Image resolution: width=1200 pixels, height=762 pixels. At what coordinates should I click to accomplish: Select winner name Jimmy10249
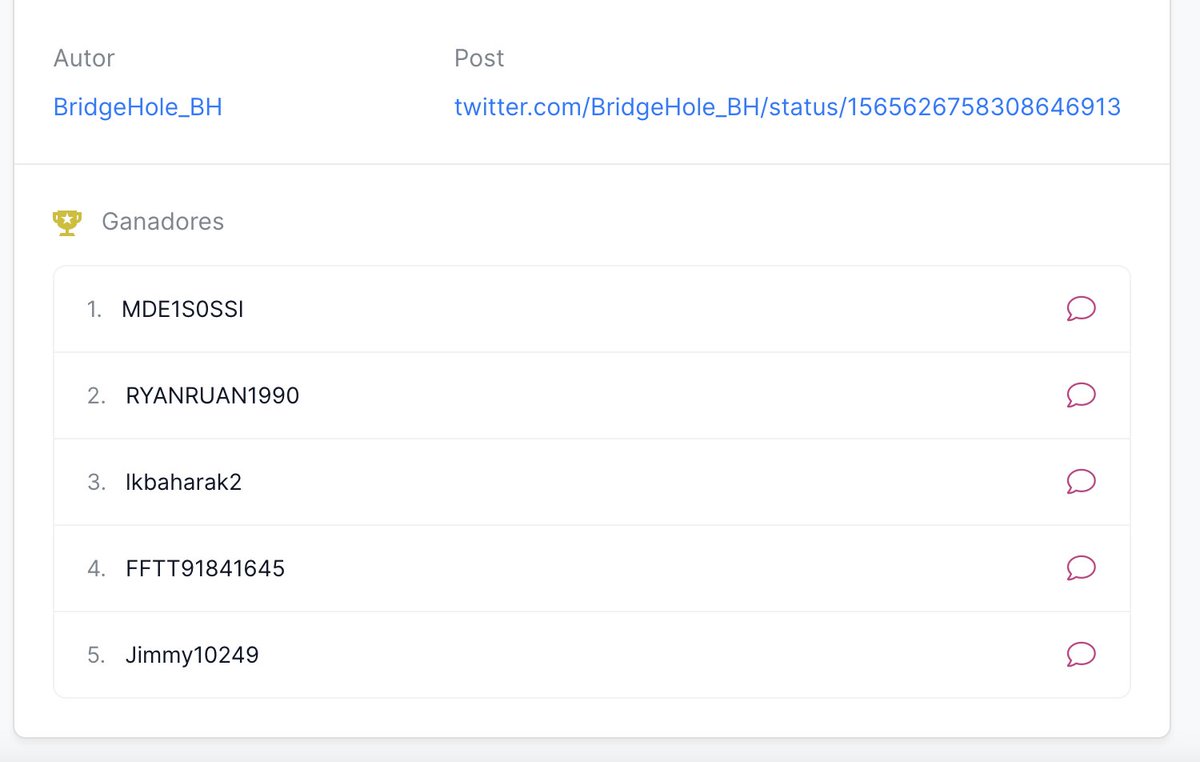click(x=192, y=656)
